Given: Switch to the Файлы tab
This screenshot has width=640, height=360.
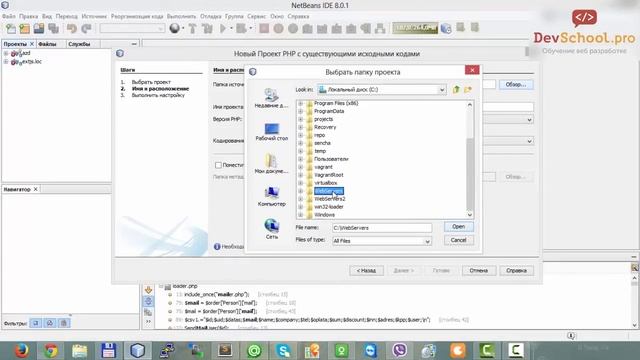Looking at the screenshot, I should 47,44.
